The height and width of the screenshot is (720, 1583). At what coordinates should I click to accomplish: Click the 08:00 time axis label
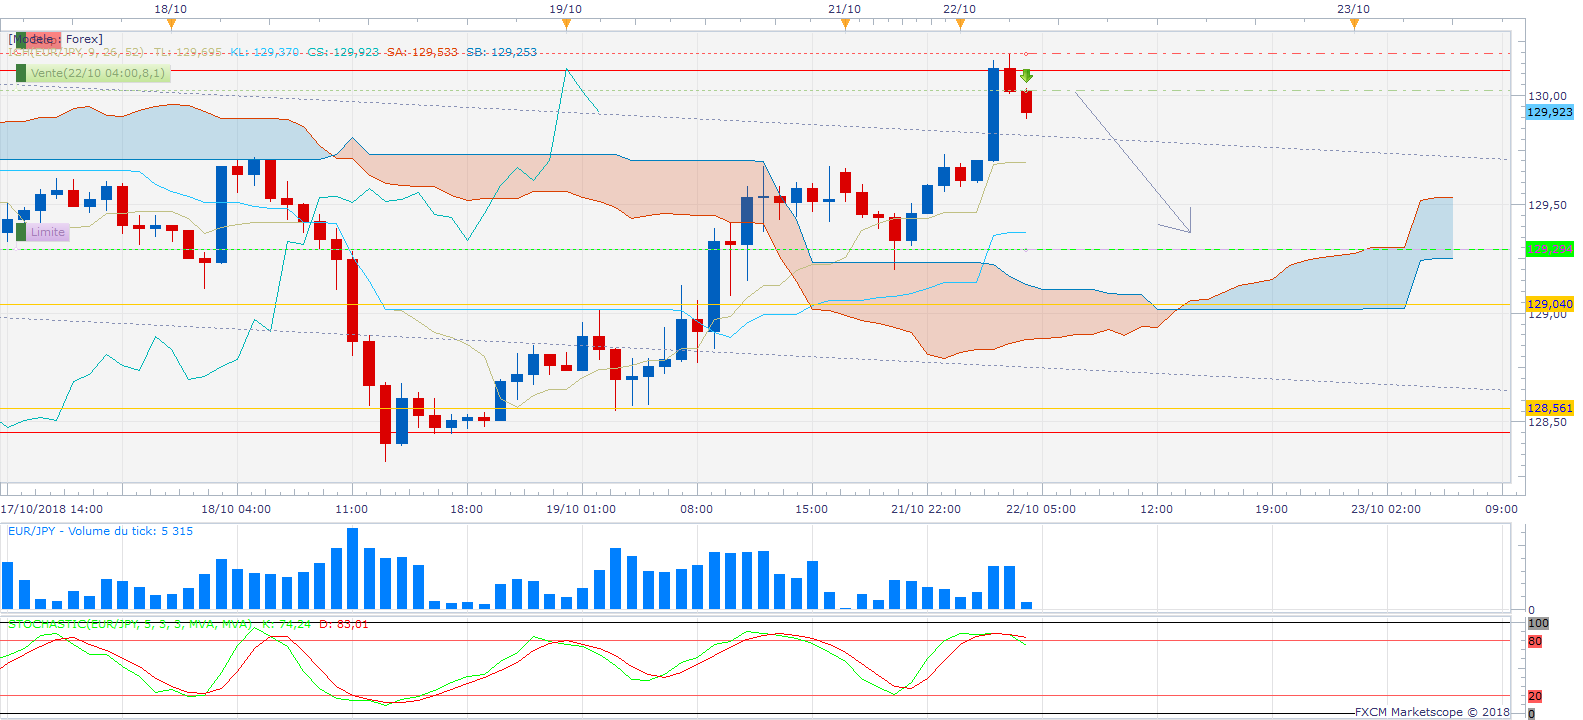tap(697, 509)
